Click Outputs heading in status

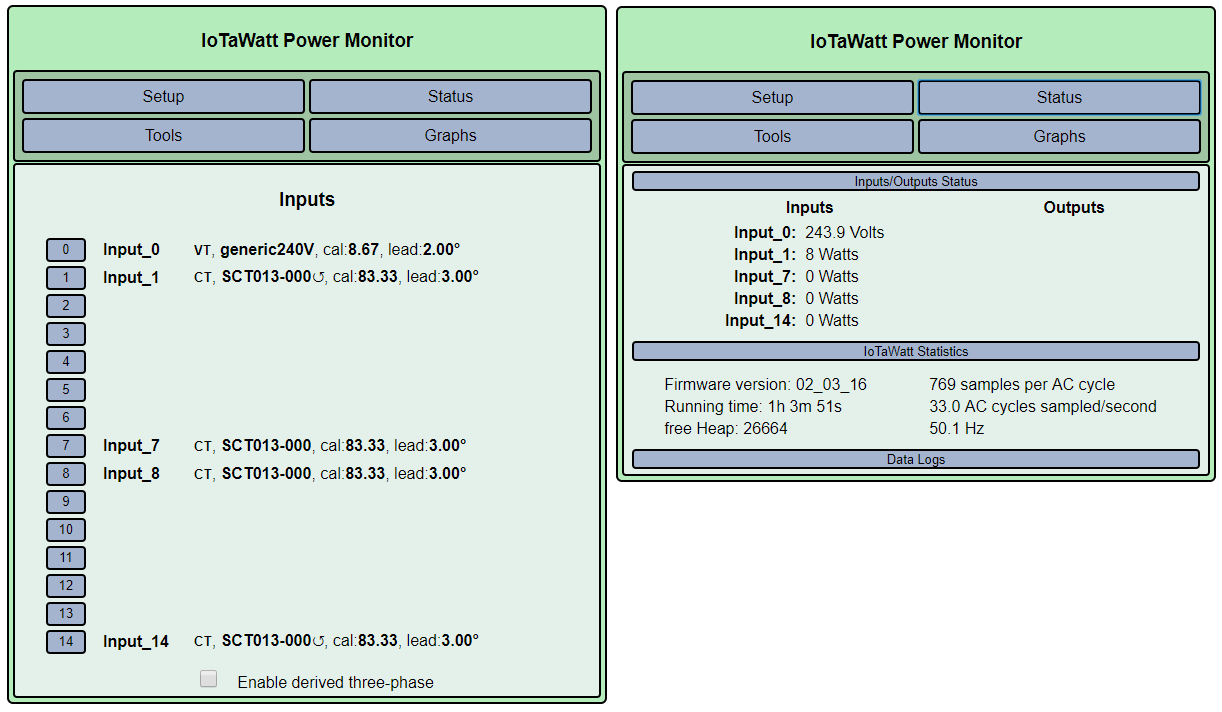click(x=1074, y=208)
